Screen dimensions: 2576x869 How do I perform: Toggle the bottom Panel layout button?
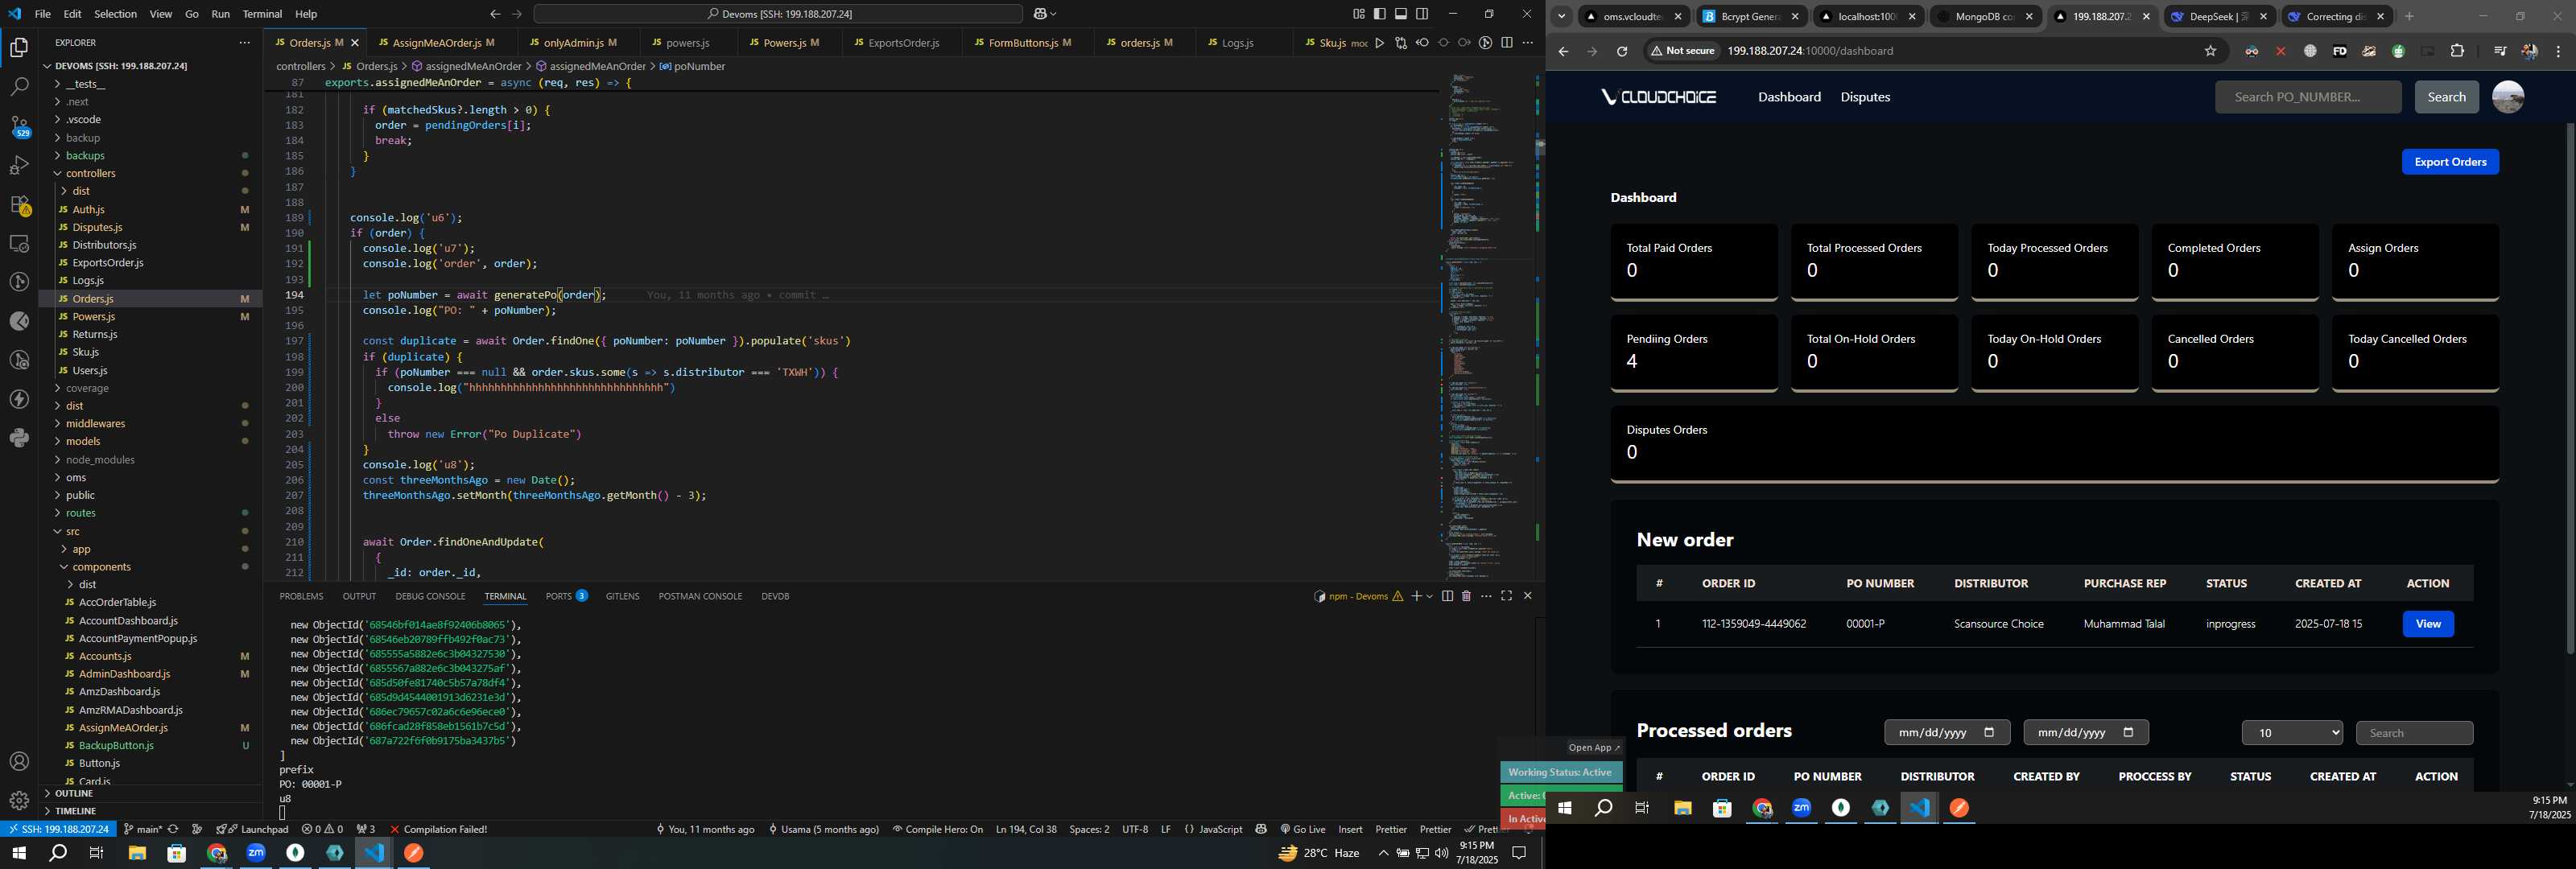[1401, 14]
